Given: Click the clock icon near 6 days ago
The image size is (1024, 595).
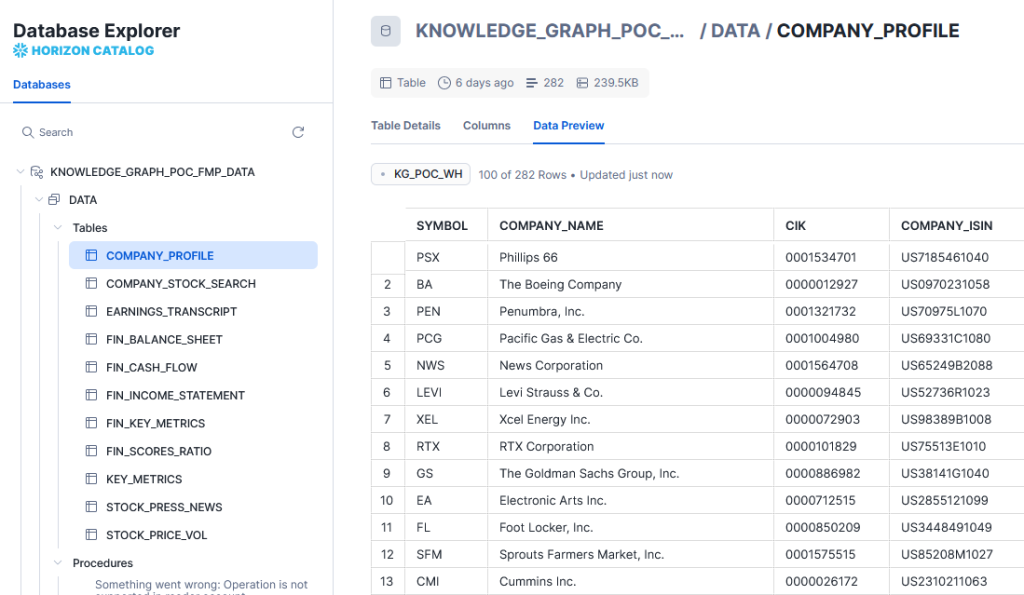Looking at the screenshot, I should point(444,83).
